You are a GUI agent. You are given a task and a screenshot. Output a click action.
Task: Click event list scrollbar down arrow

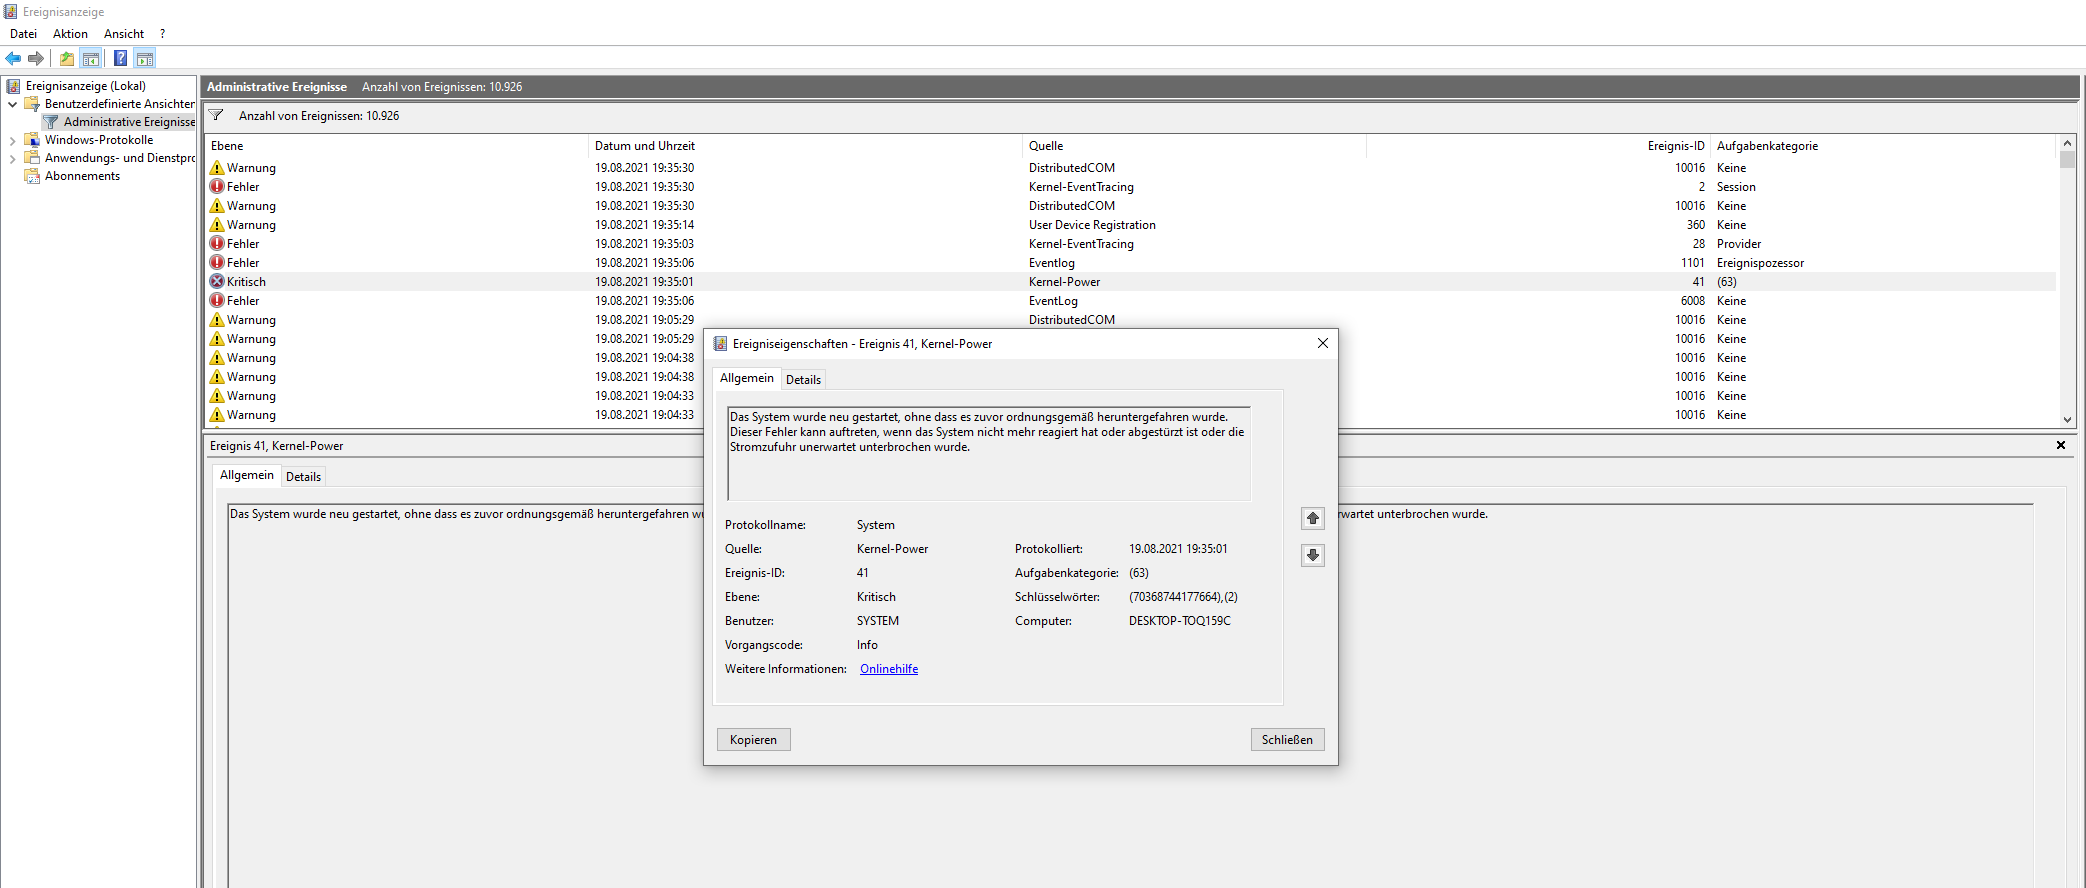click(2067, 420)
